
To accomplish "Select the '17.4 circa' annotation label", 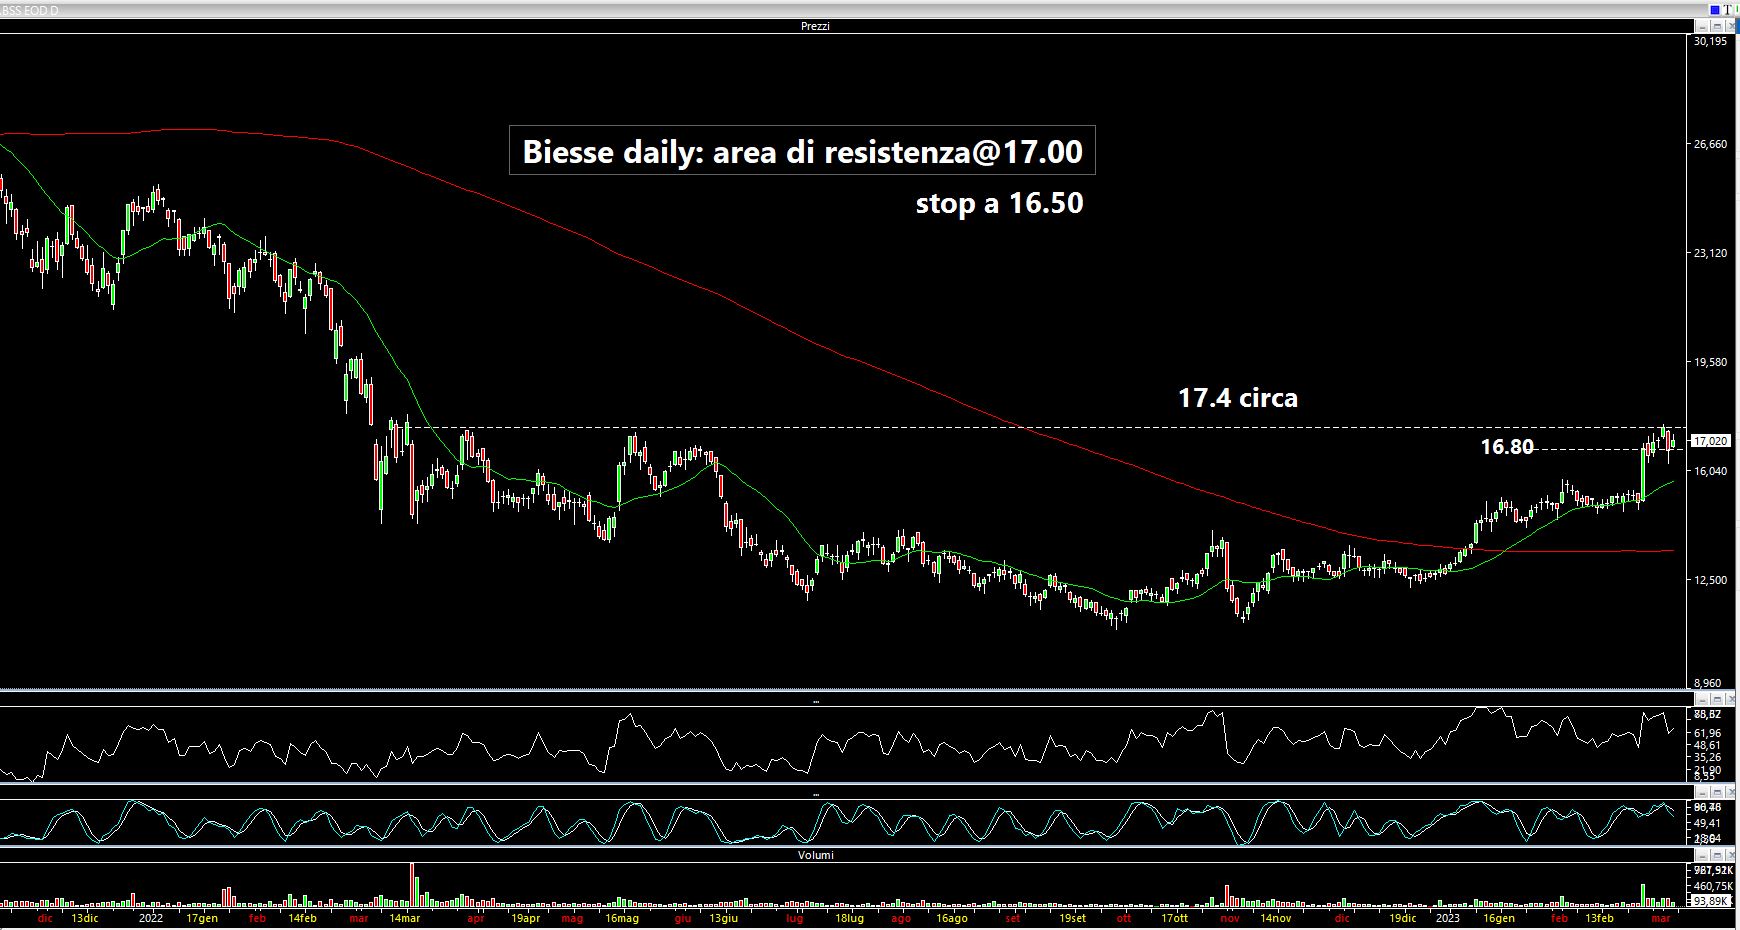I will click(1238, 398).
